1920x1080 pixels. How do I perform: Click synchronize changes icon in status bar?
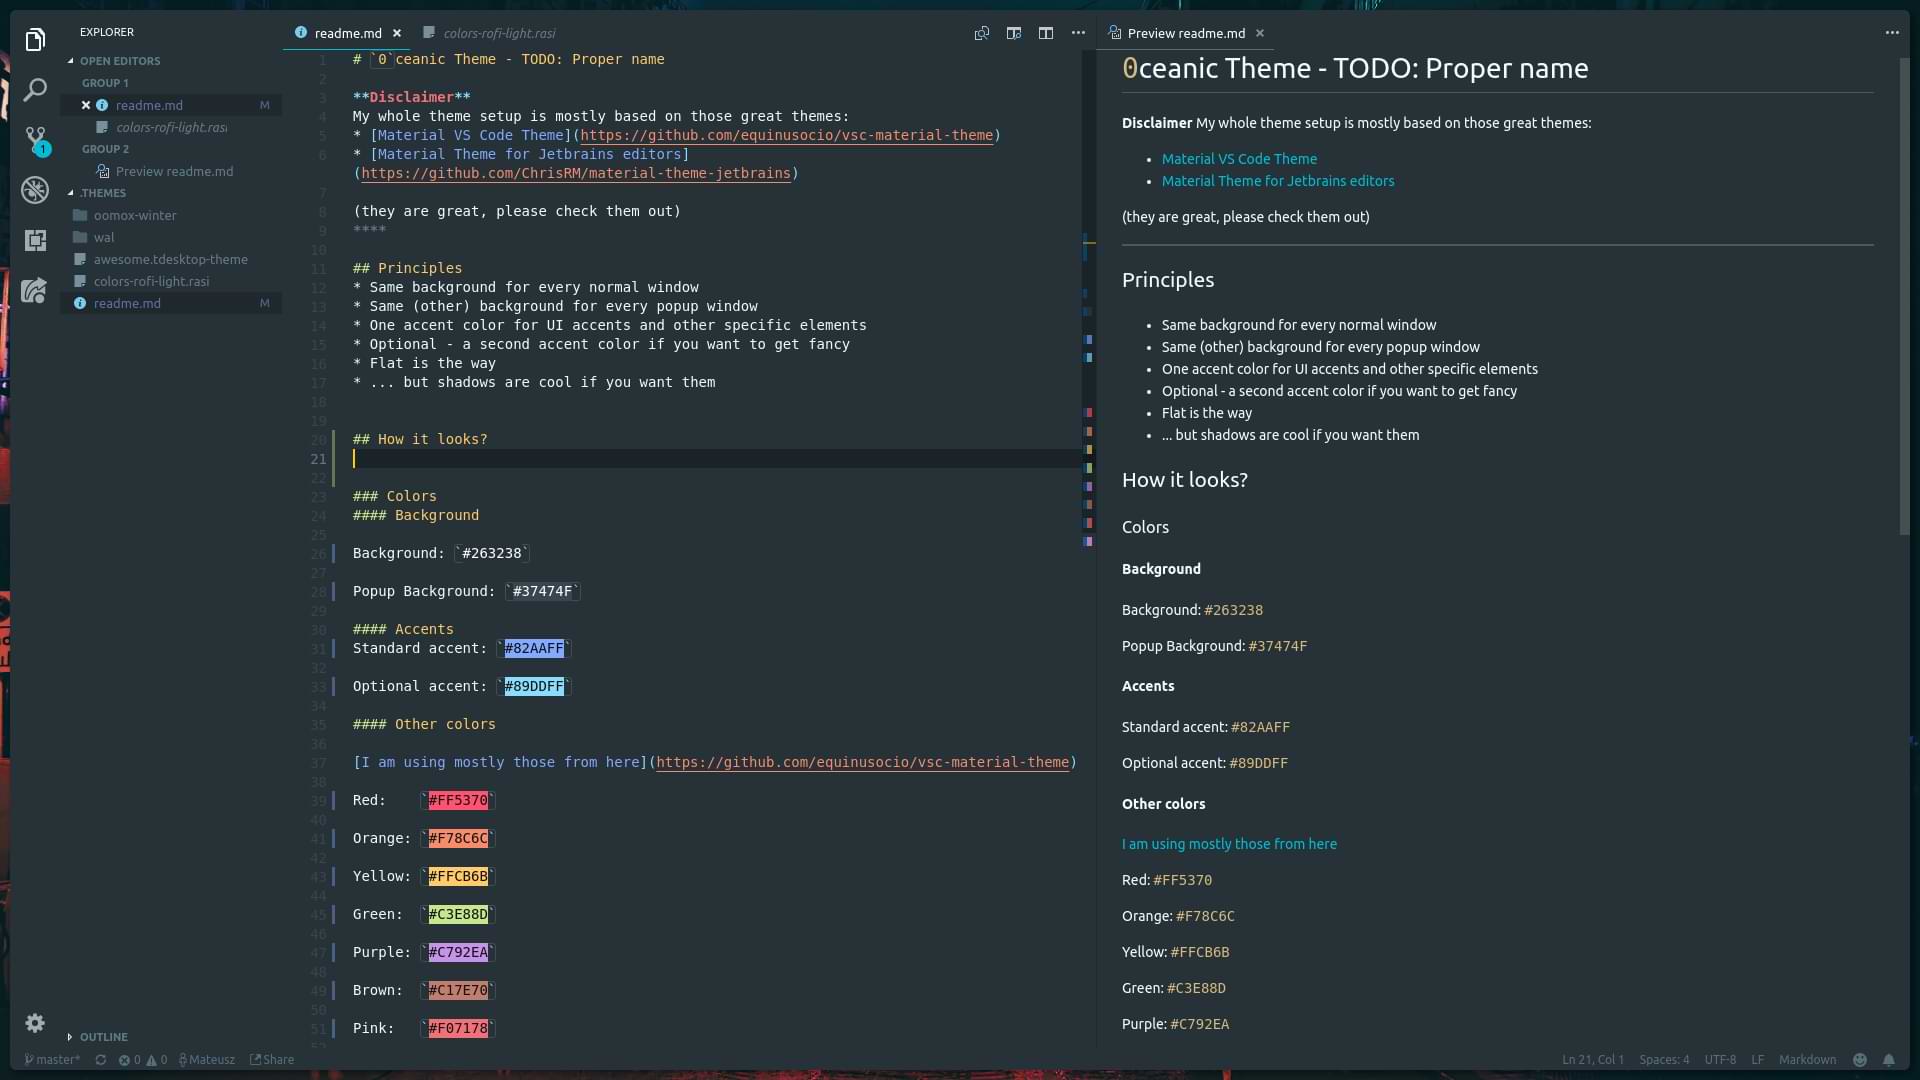[100, 1060]
